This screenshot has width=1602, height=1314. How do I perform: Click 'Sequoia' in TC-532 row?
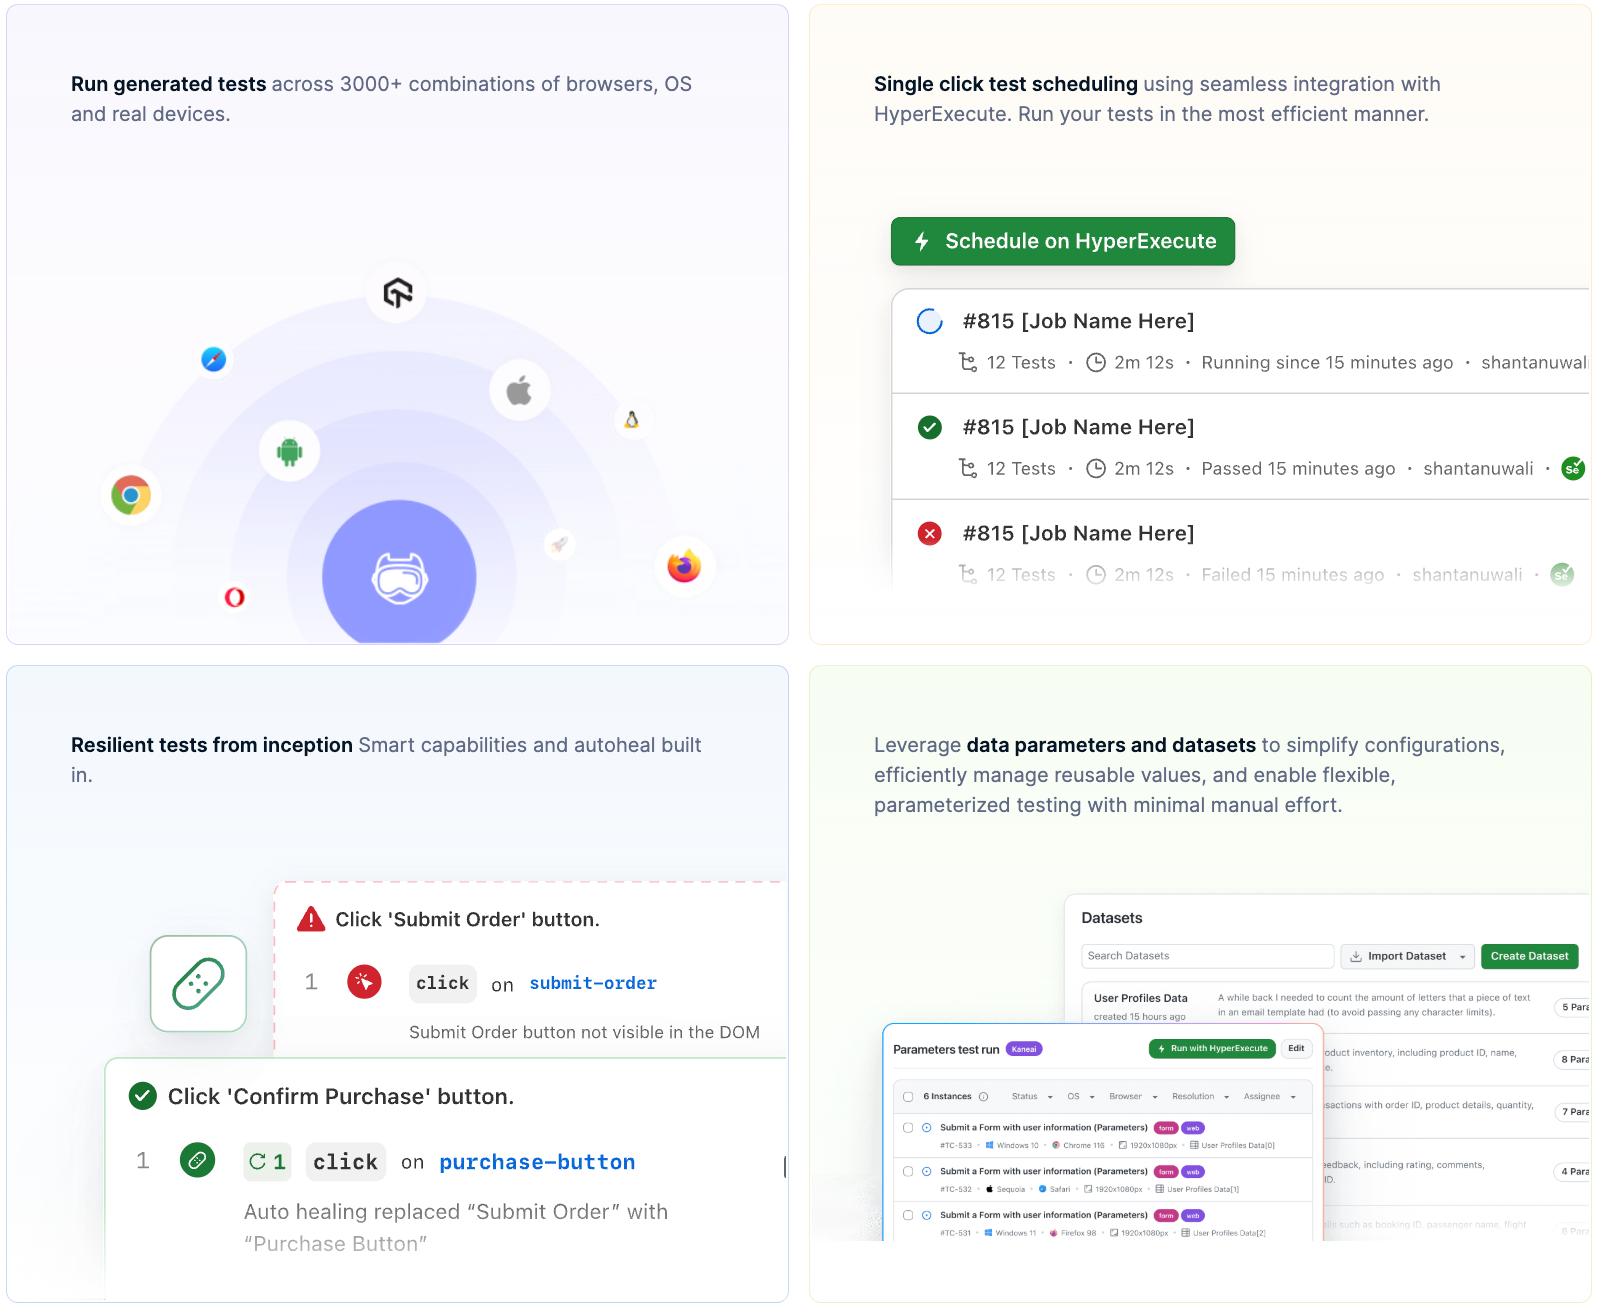tap(1010, 1189)
